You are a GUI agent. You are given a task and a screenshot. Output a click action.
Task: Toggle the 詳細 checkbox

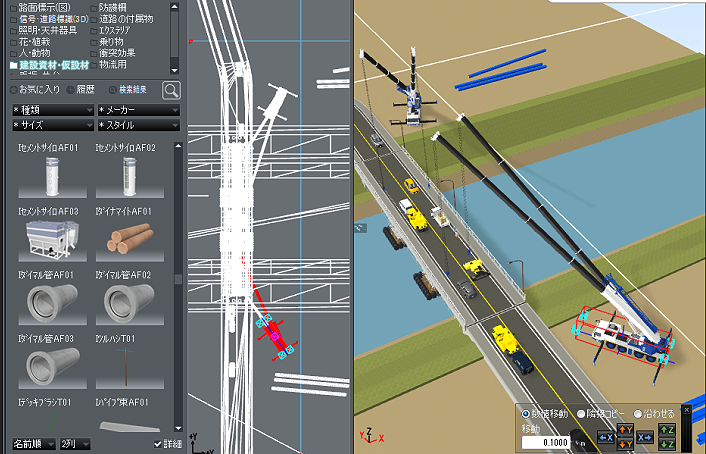(x=158, y=443)
